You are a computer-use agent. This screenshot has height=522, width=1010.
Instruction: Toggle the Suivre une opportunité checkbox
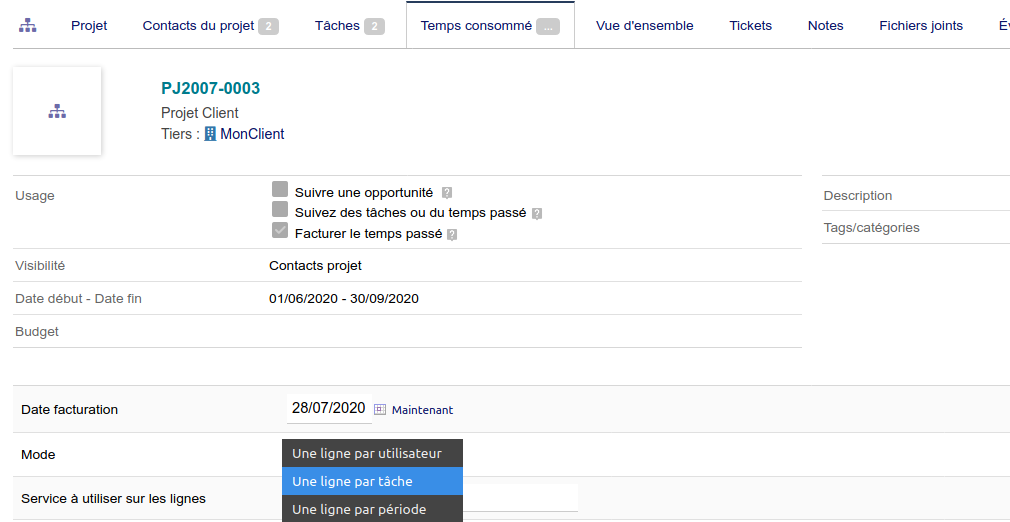280,190
